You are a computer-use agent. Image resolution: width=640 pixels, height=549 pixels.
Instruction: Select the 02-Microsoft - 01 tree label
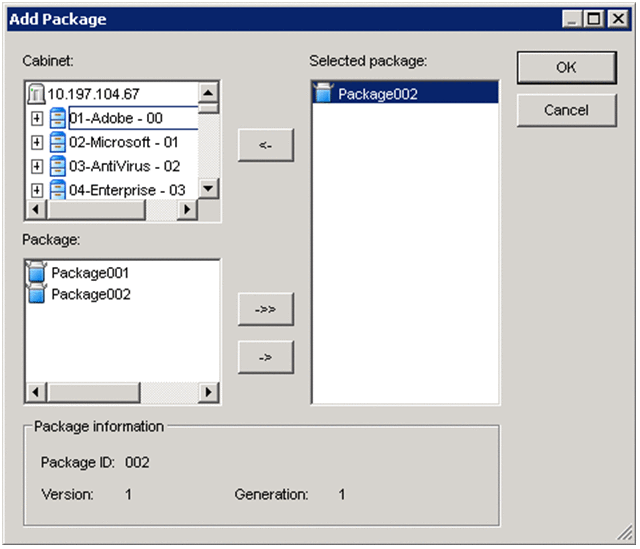tap(124, 142)
